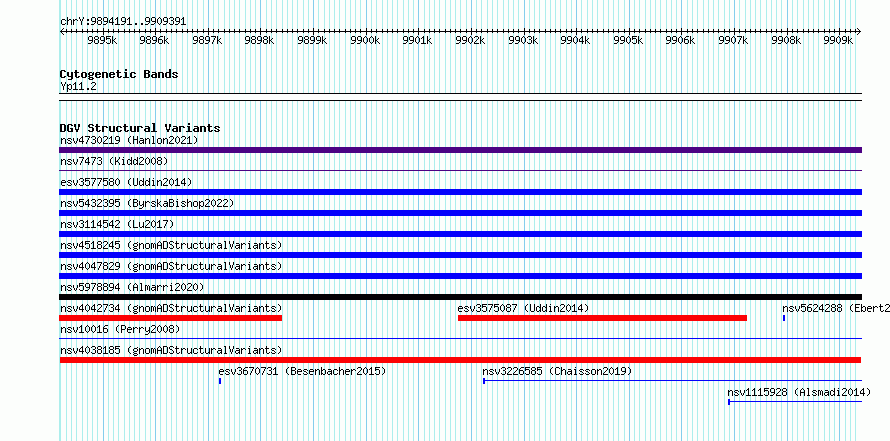890x441 pixels.
Task: Click the 9901k ruler position
Action: coord(417,40)
